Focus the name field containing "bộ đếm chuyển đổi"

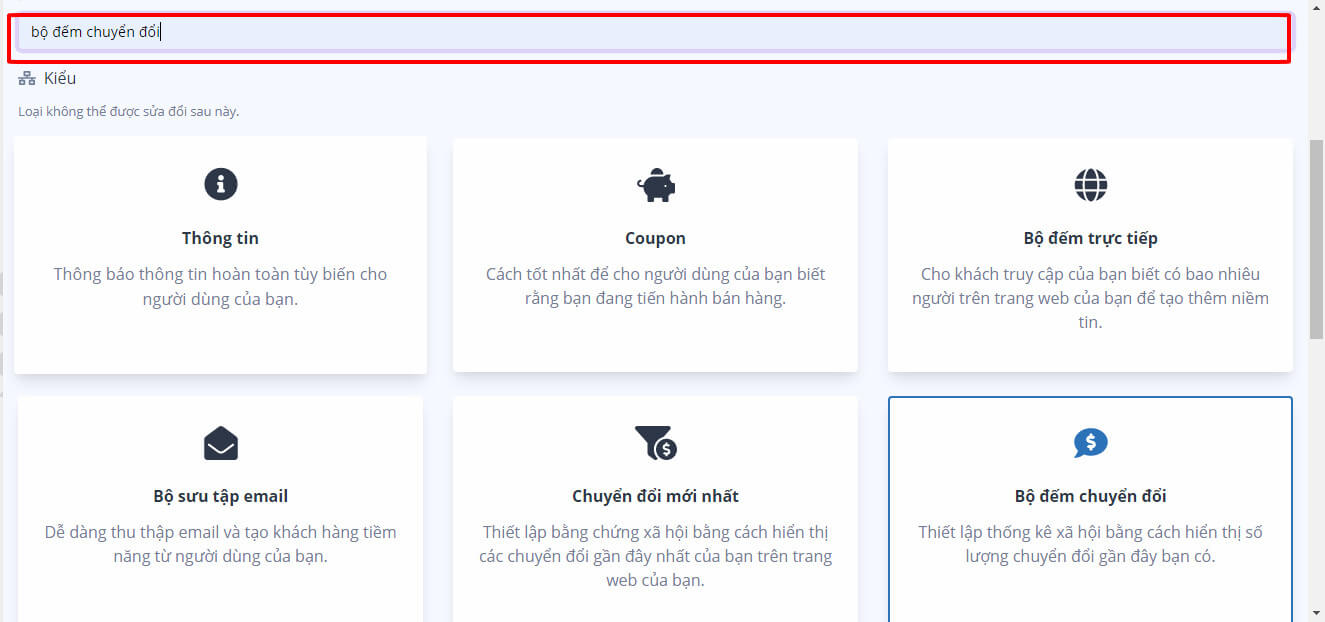[x=650, y=32]
